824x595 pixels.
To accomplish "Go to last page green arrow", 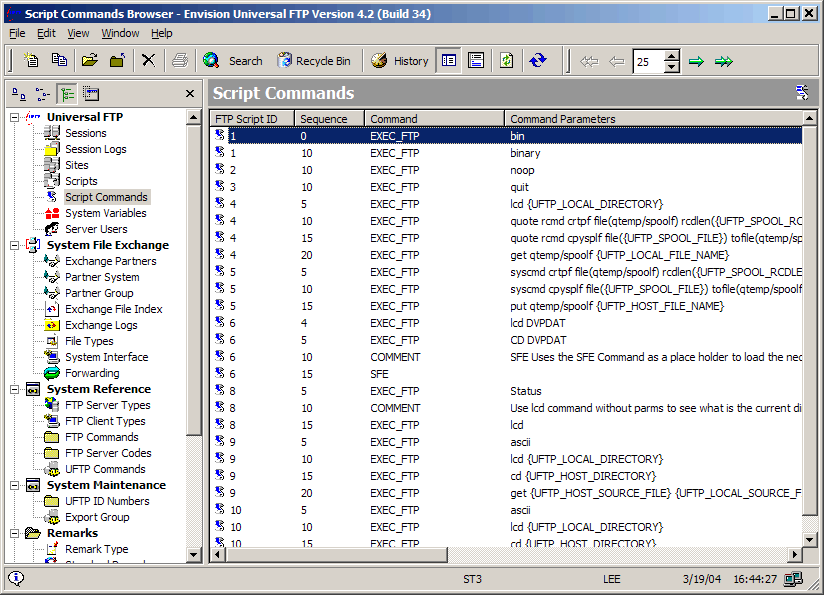I will click(x=724, y=61).
